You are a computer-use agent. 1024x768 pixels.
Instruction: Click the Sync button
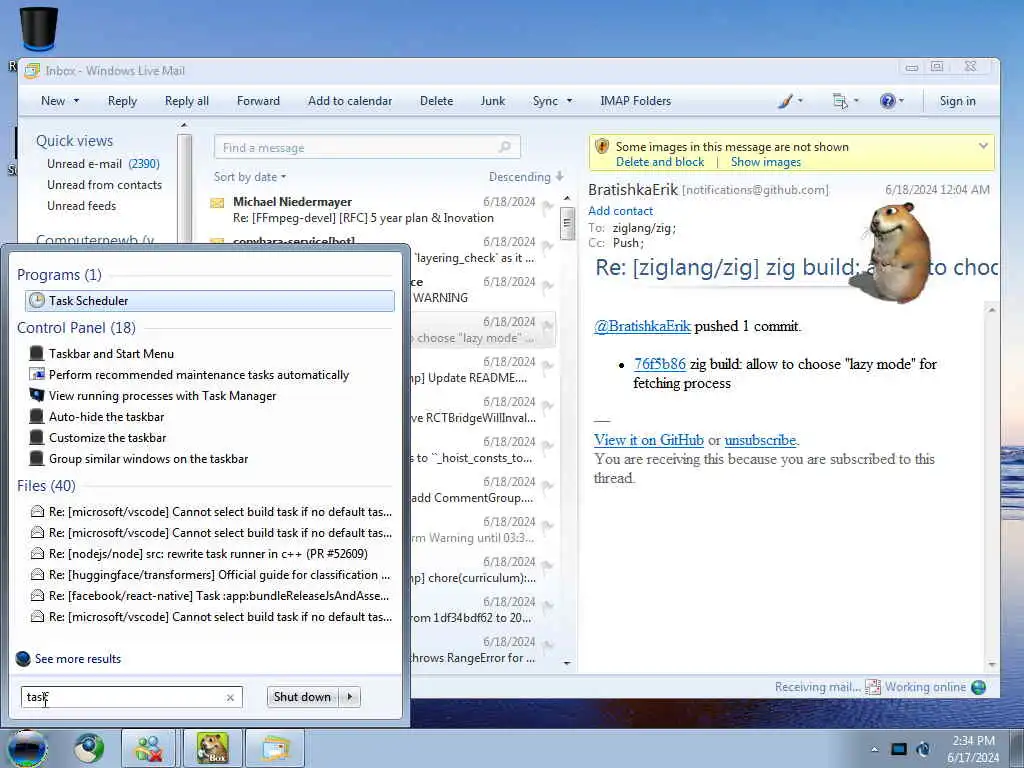tap(545, 101)
